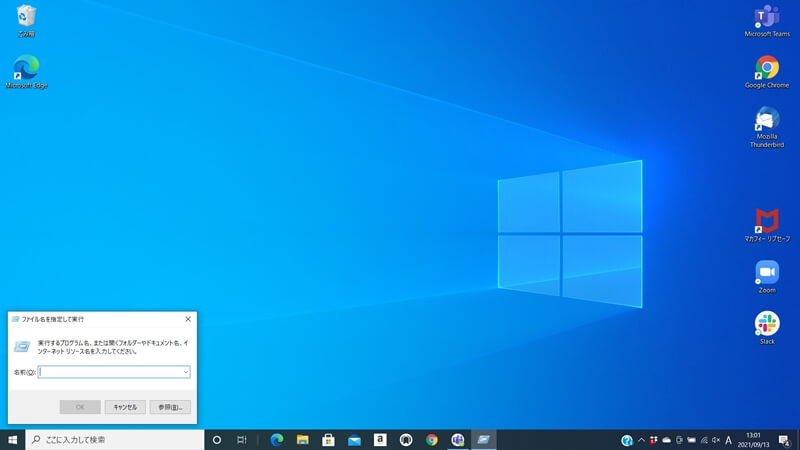The width and height of the screenshot is (800, 450).
Task: Open the help question mark tray icon
Action: (x=627, y=440)
